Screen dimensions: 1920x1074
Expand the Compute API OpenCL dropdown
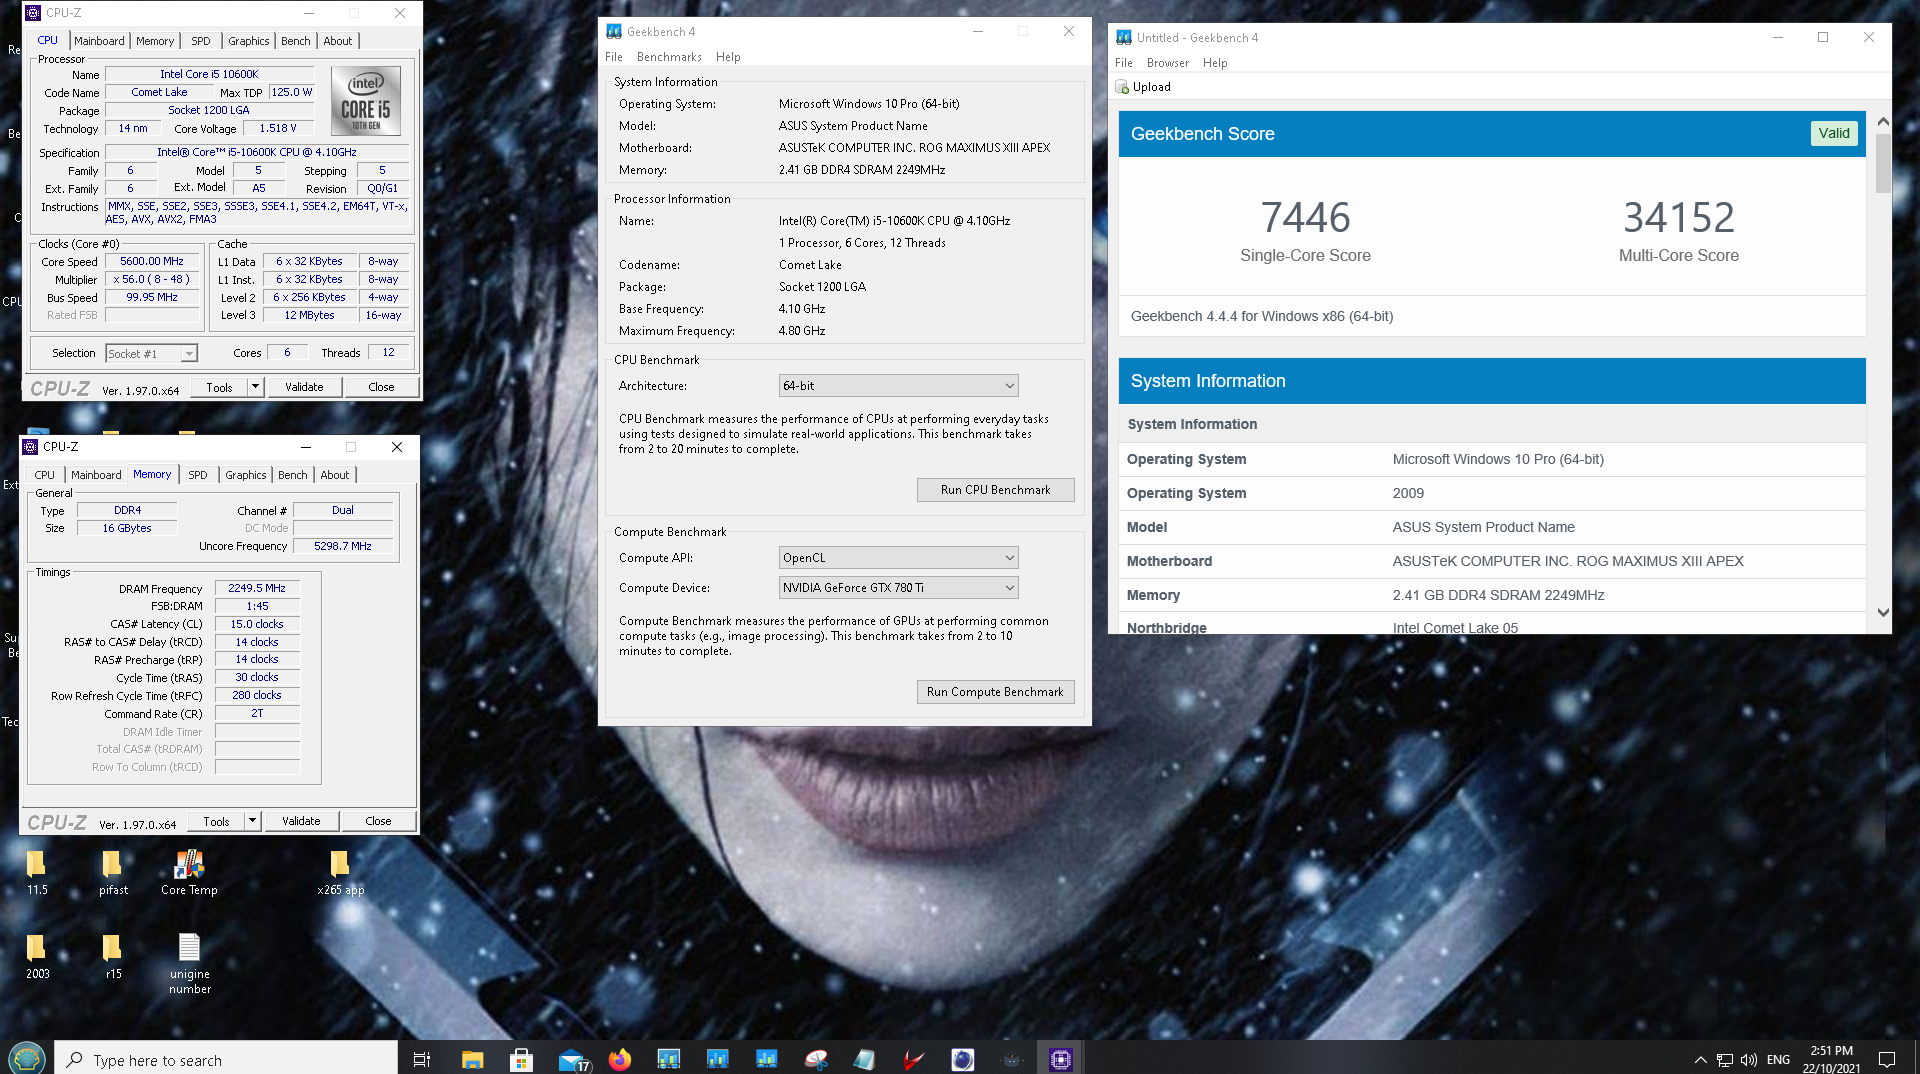898,558
